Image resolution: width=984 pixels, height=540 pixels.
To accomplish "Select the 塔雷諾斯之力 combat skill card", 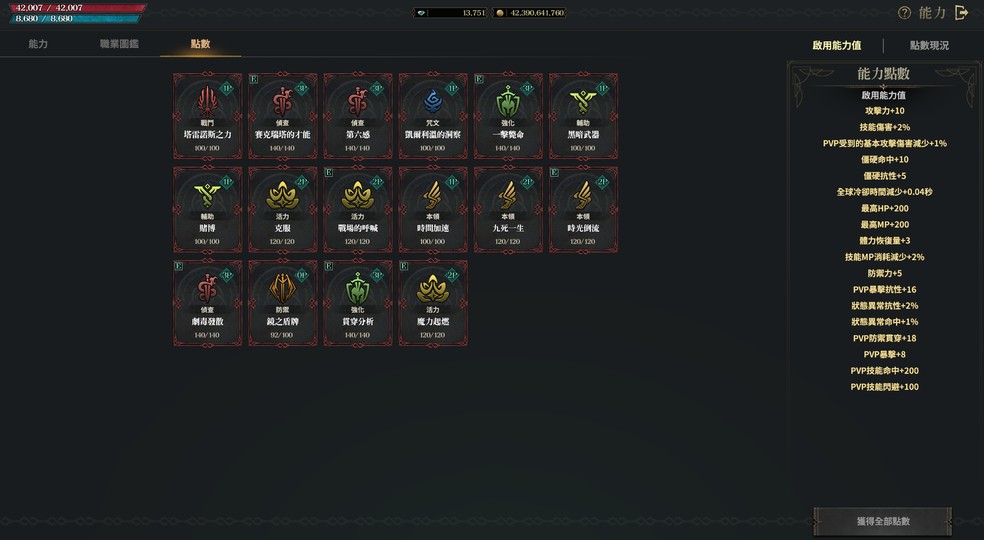I will (207, 116).
